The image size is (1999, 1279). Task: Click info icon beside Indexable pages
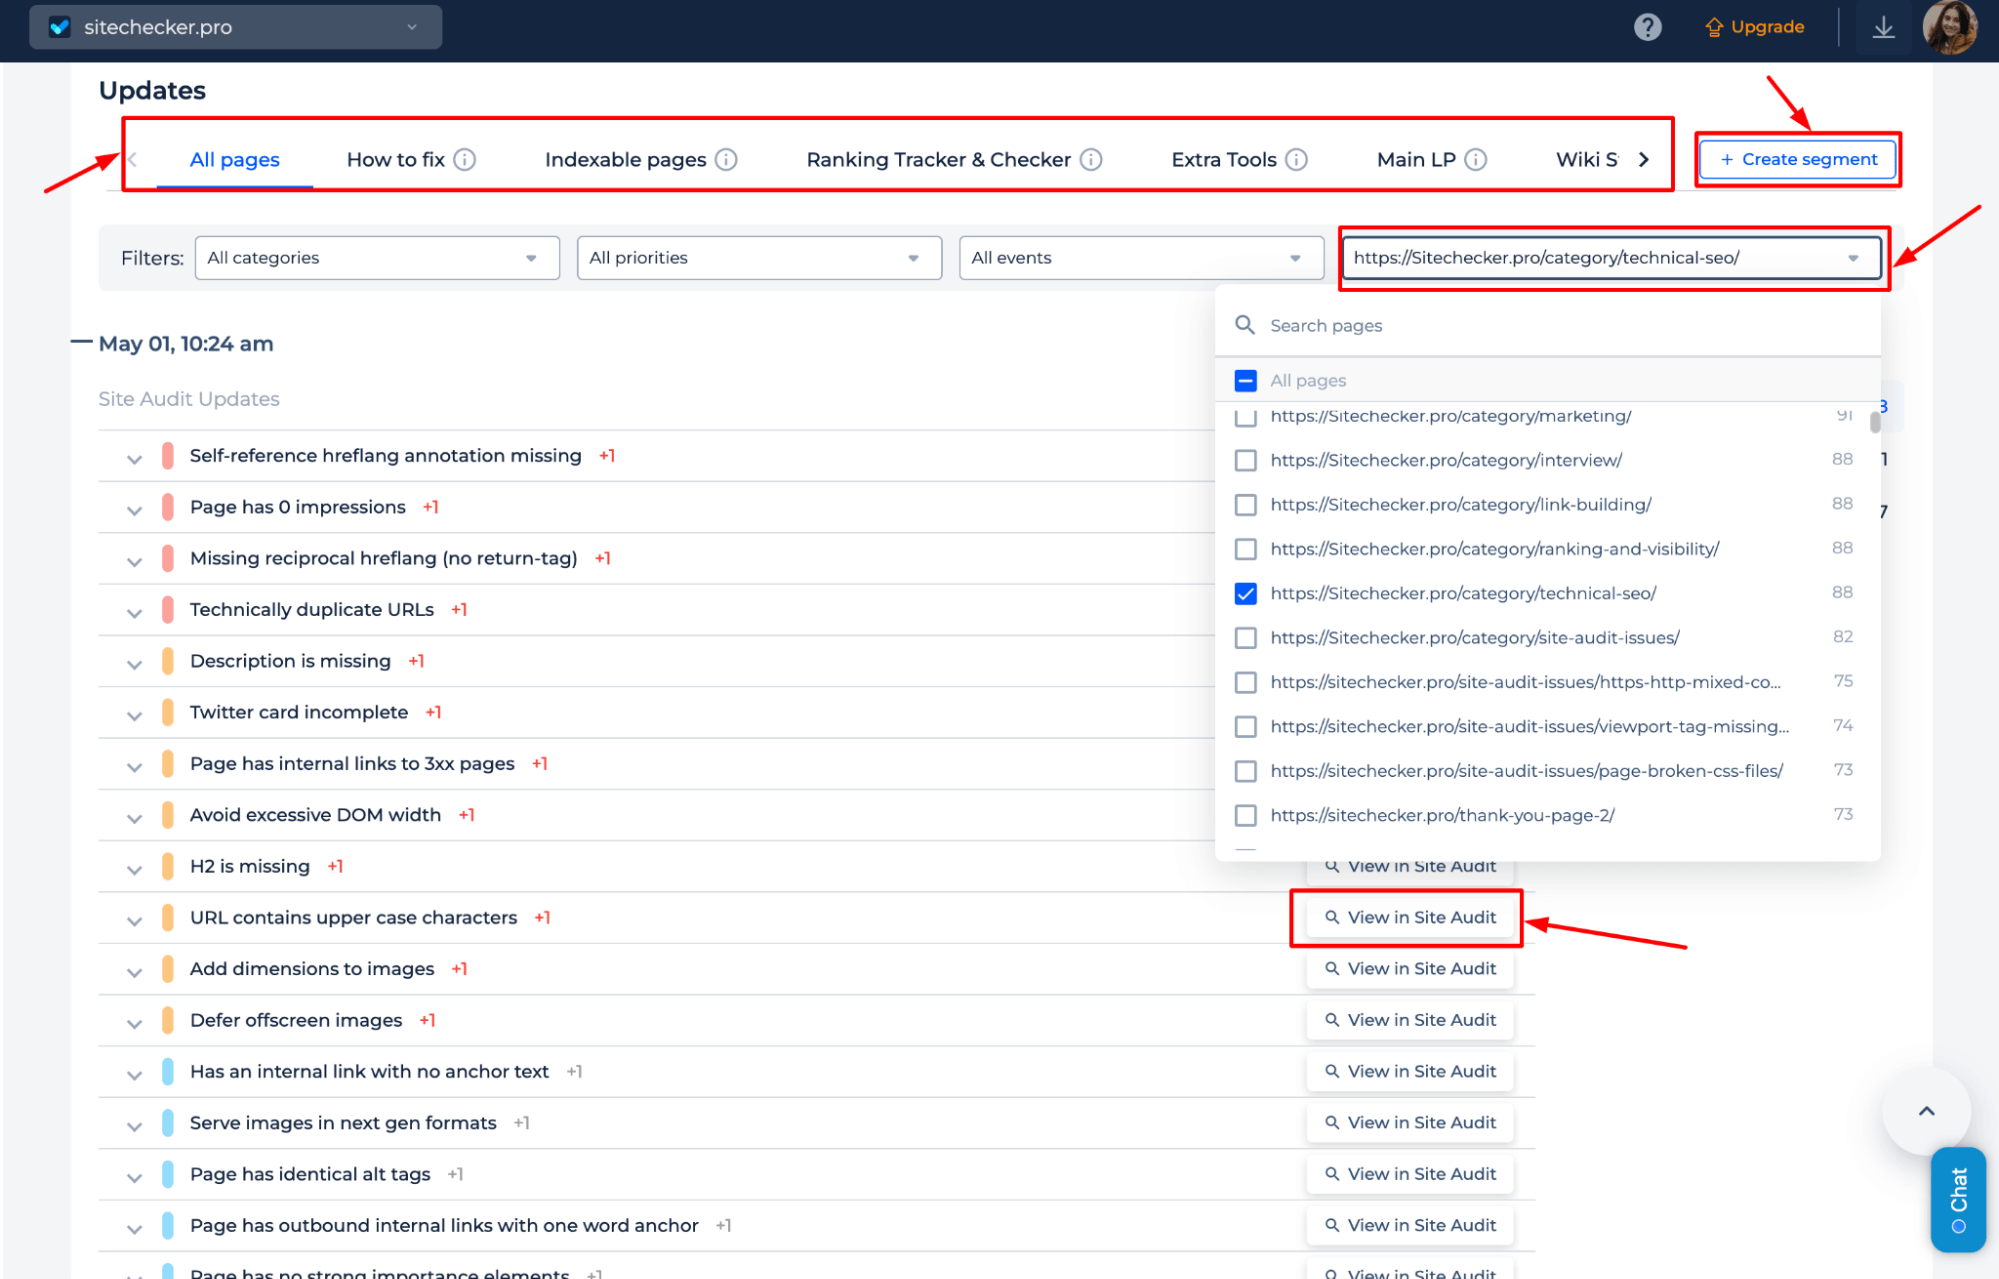727,160
